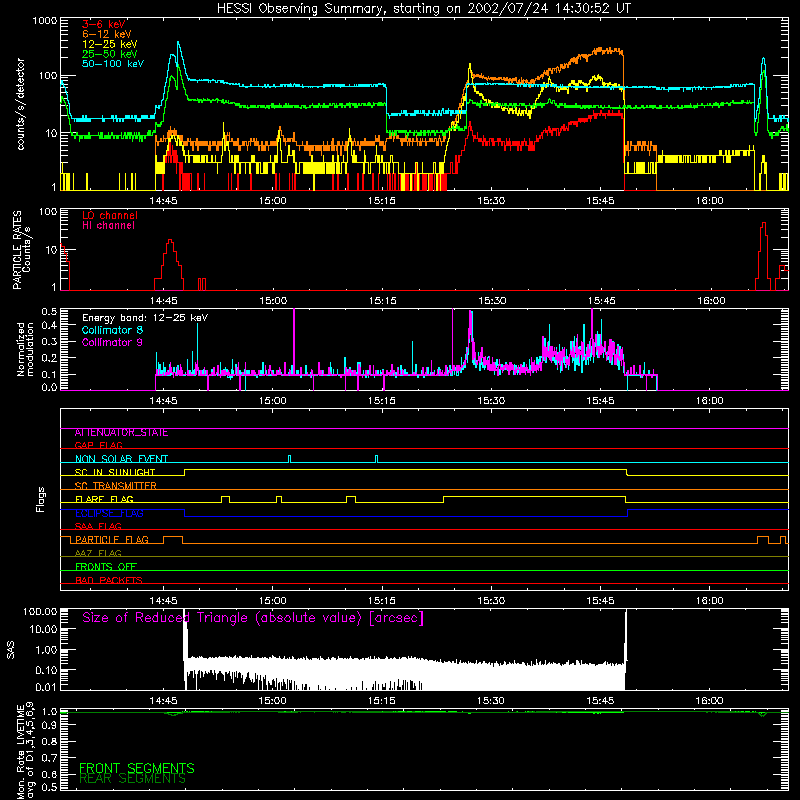
Task: Click the SAA_FLAG label
Action: coord(98,526)
